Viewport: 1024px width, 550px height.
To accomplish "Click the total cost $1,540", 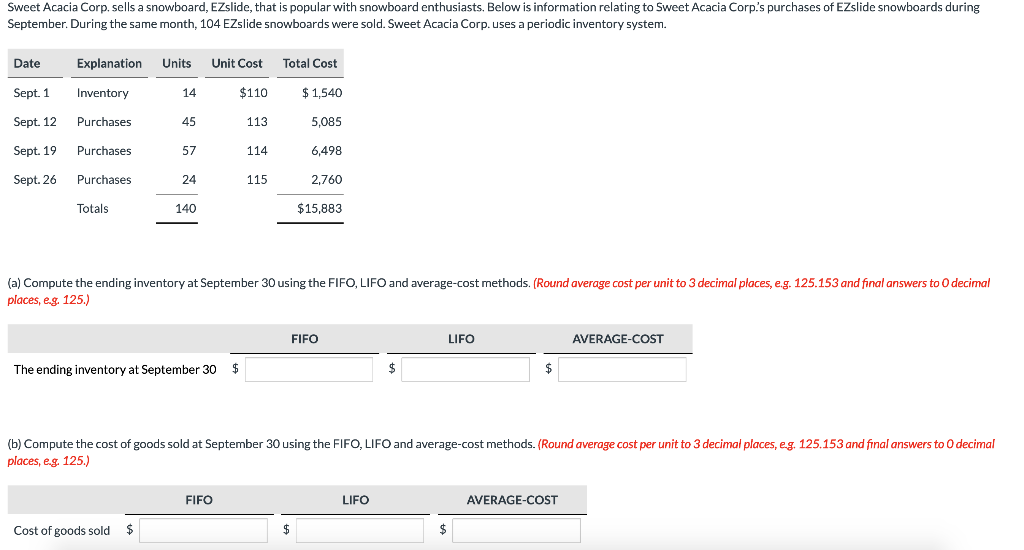I will click(322, 93).
